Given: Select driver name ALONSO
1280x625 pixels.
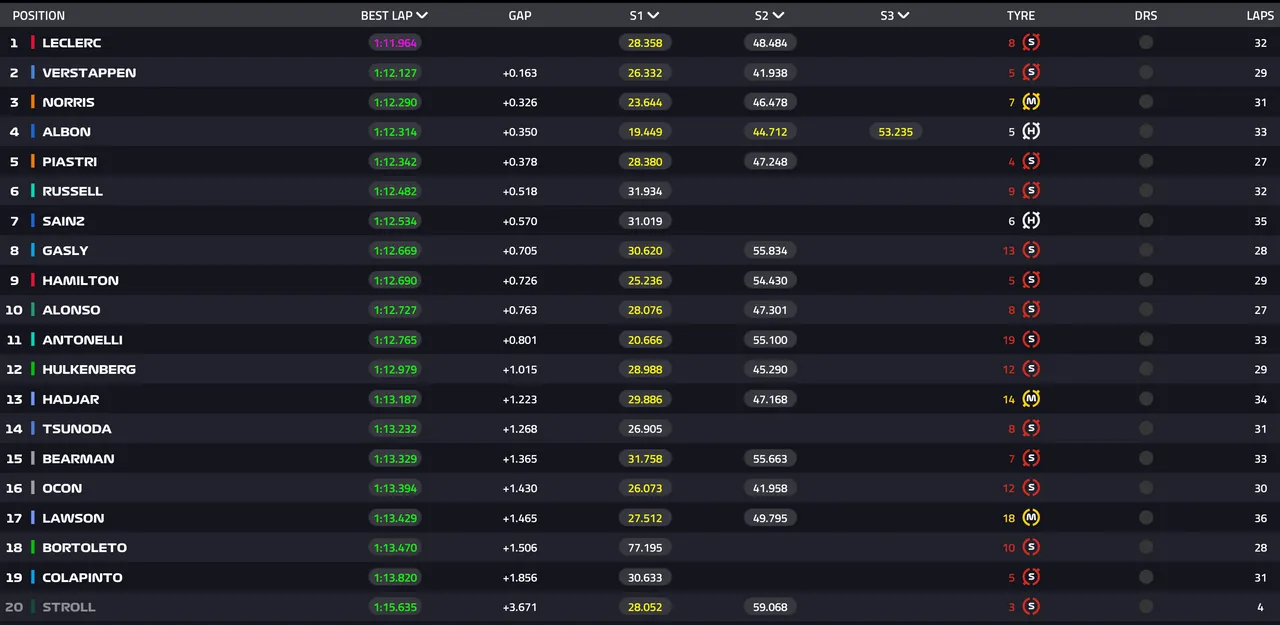Looking at the screenshot, I should pyautogui.click(x=71, y=310).
